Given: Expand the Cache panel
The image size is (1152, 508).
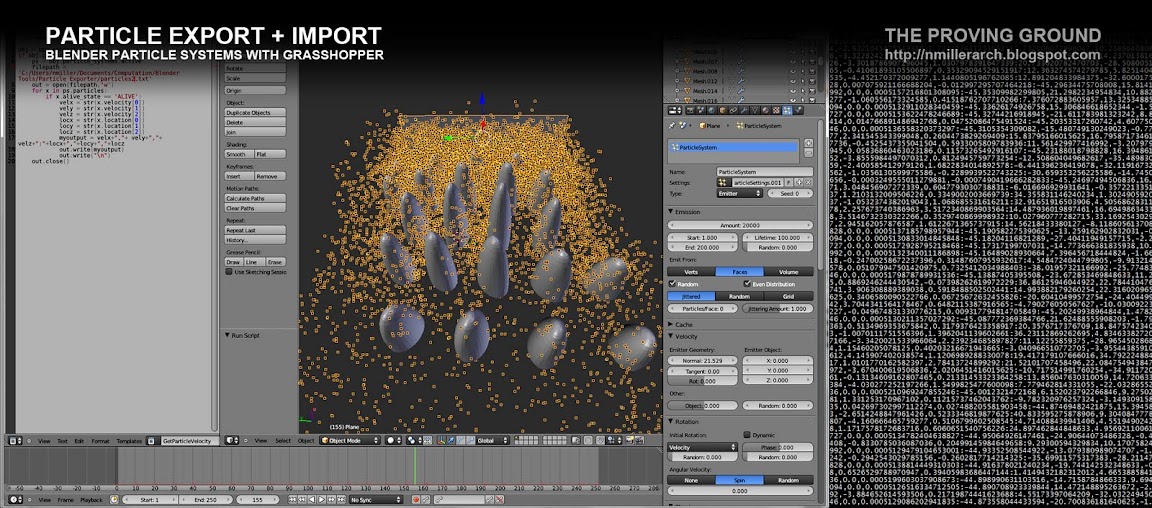Looking at the screenshot, I should pos(683,324).
